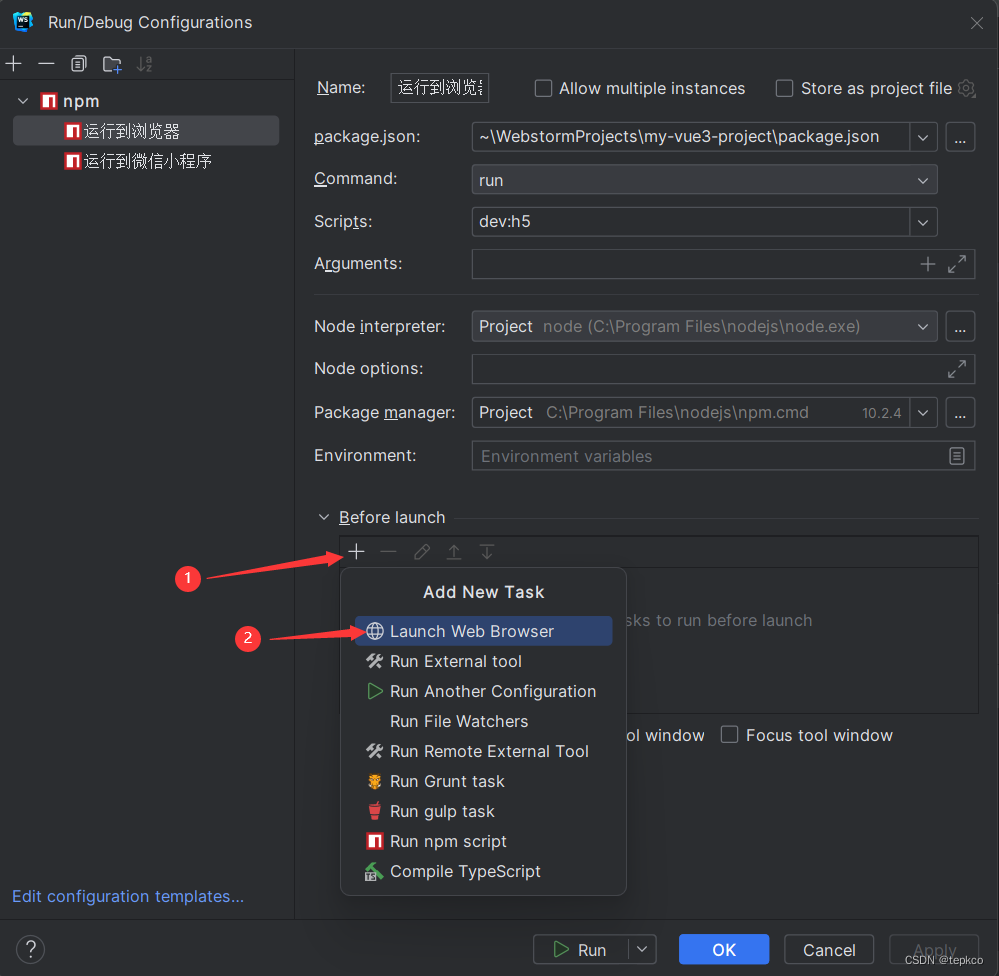Browse for package.json with ellipsis button

pyautogui.click(x=960, y=137)
